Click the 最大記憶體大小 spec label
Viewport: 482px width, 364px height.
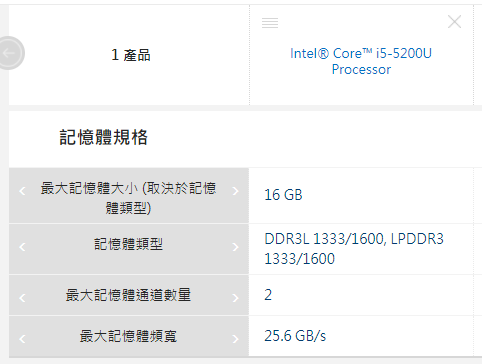[128, 198]
